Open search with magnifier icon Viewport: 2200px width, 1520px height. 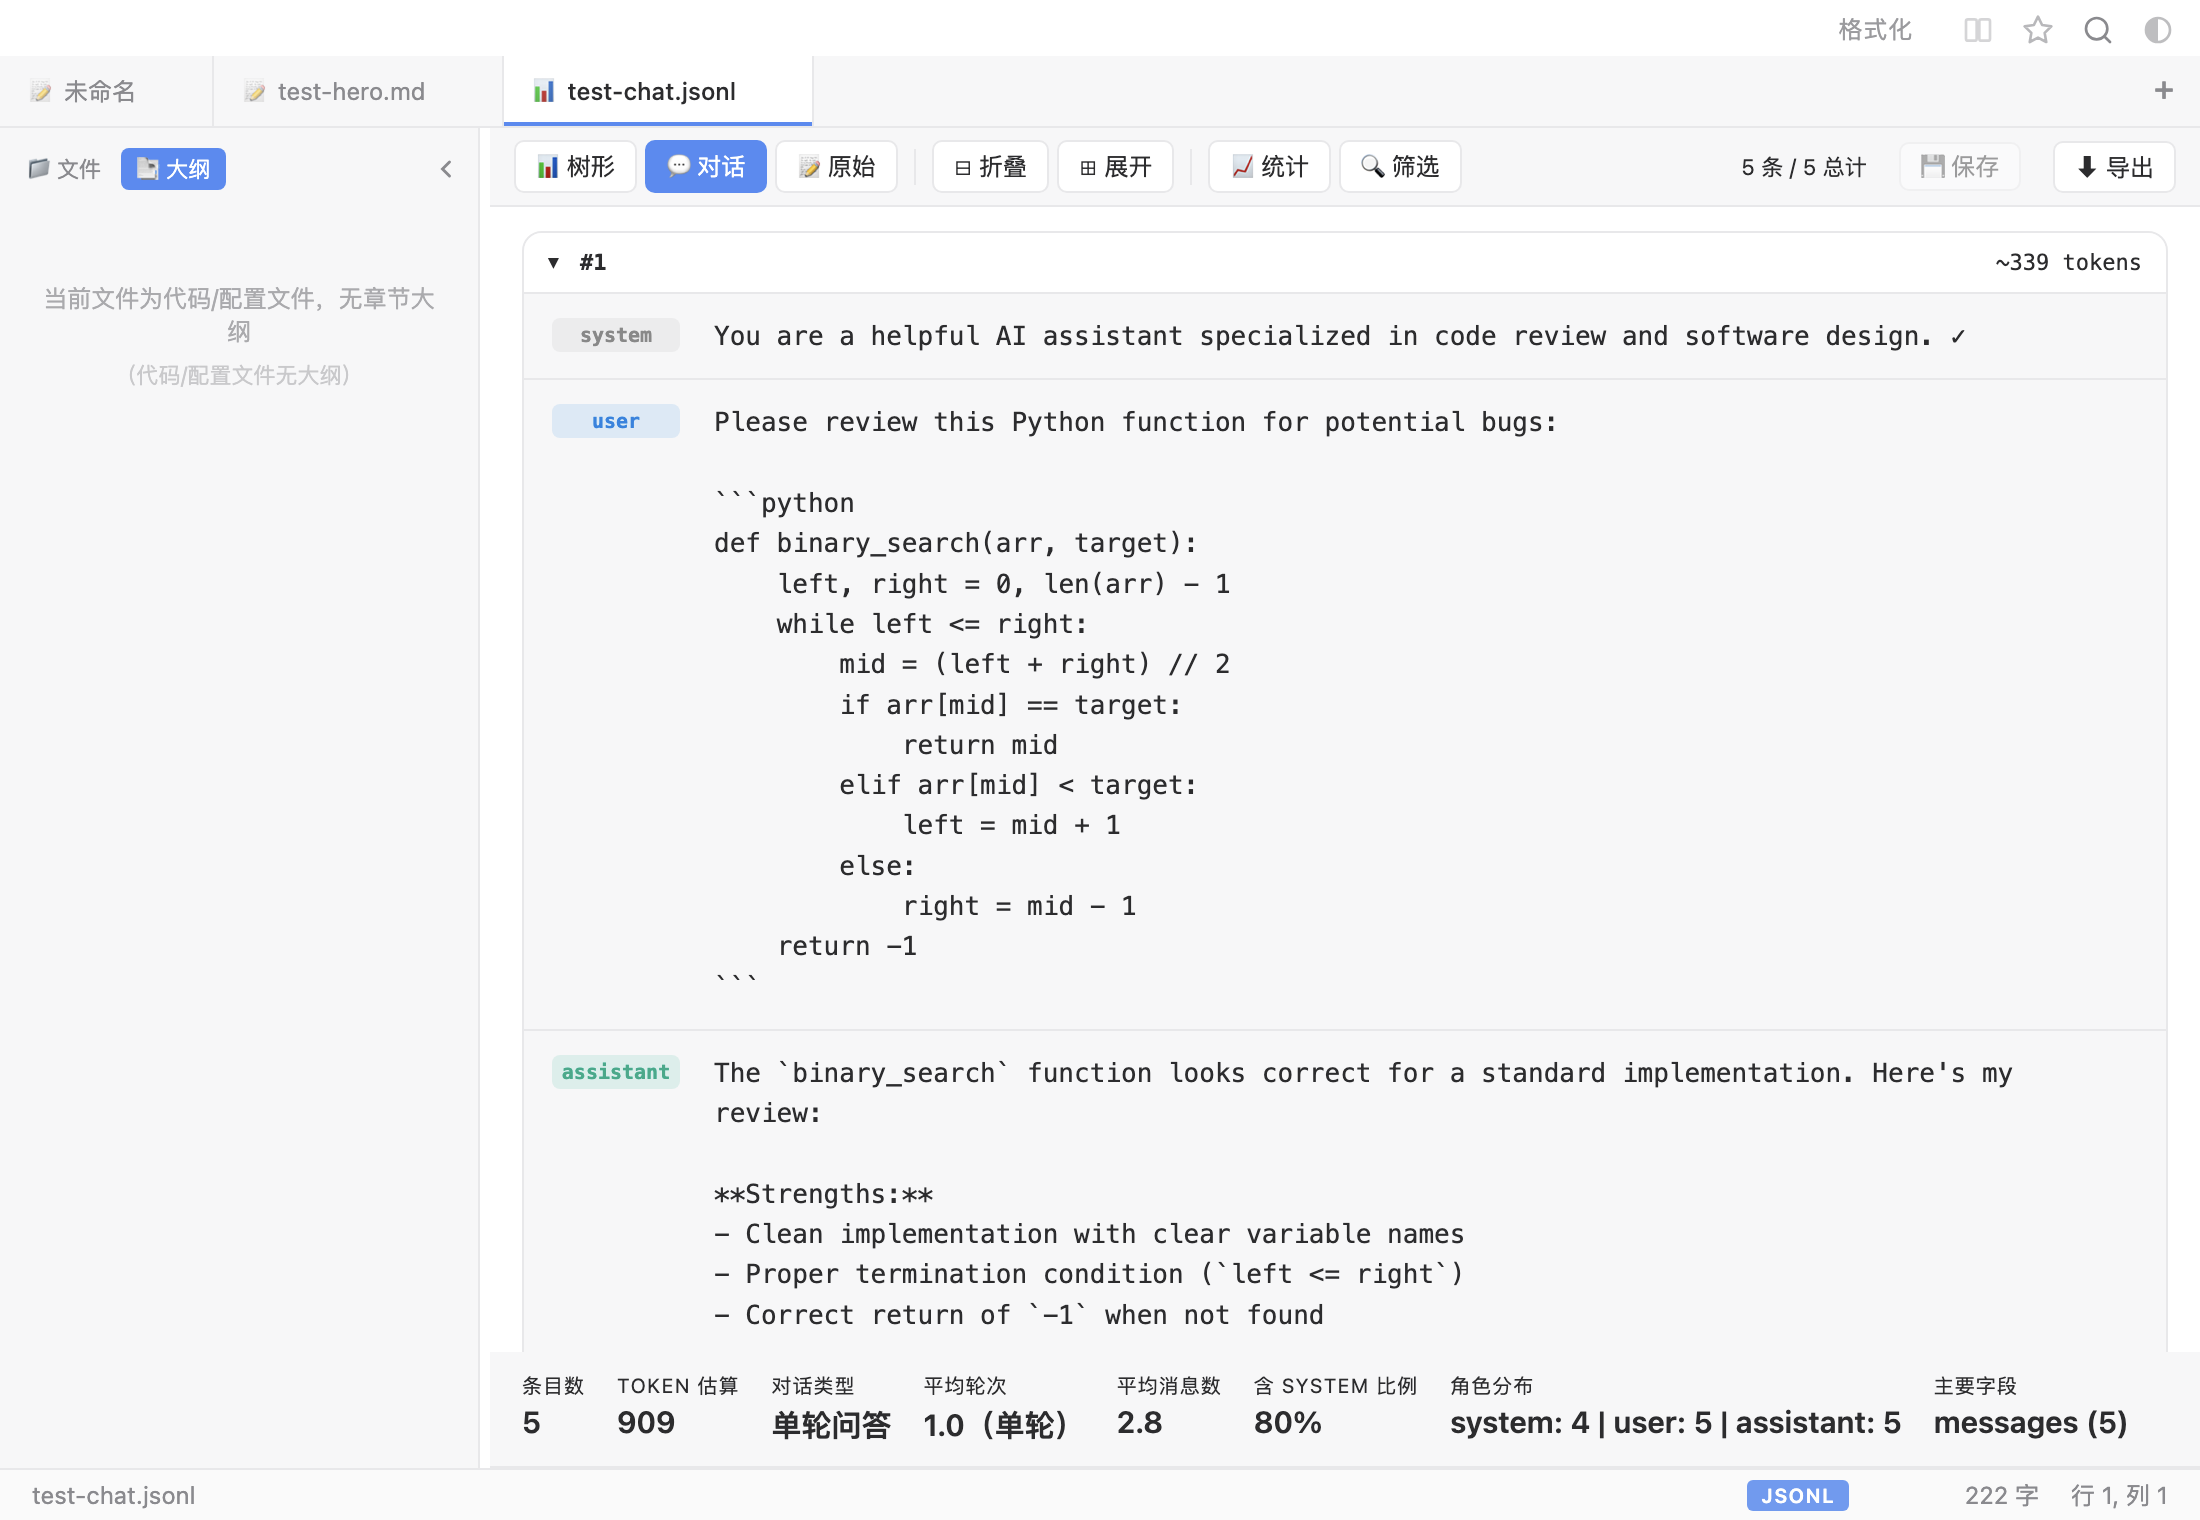pos(2097,30)
